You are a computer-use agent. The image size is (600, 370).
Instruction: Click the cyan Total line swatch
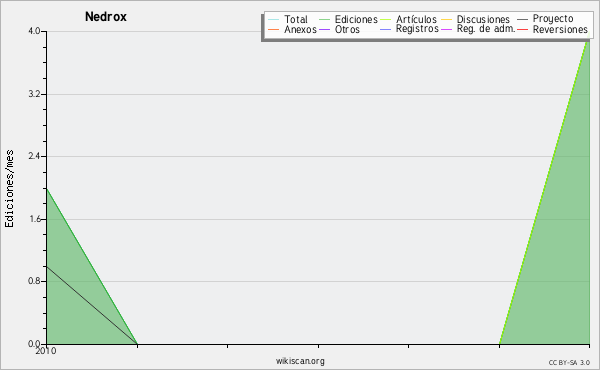pos(274,20)
